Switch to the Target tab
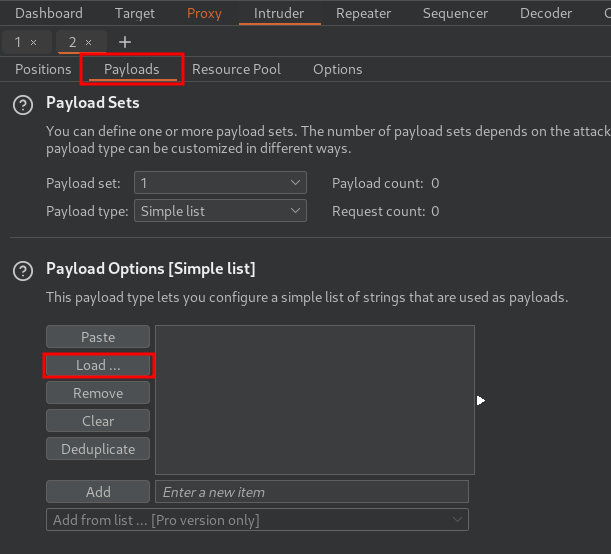This screenshot has width=611, height=554. tap(135, 13)
